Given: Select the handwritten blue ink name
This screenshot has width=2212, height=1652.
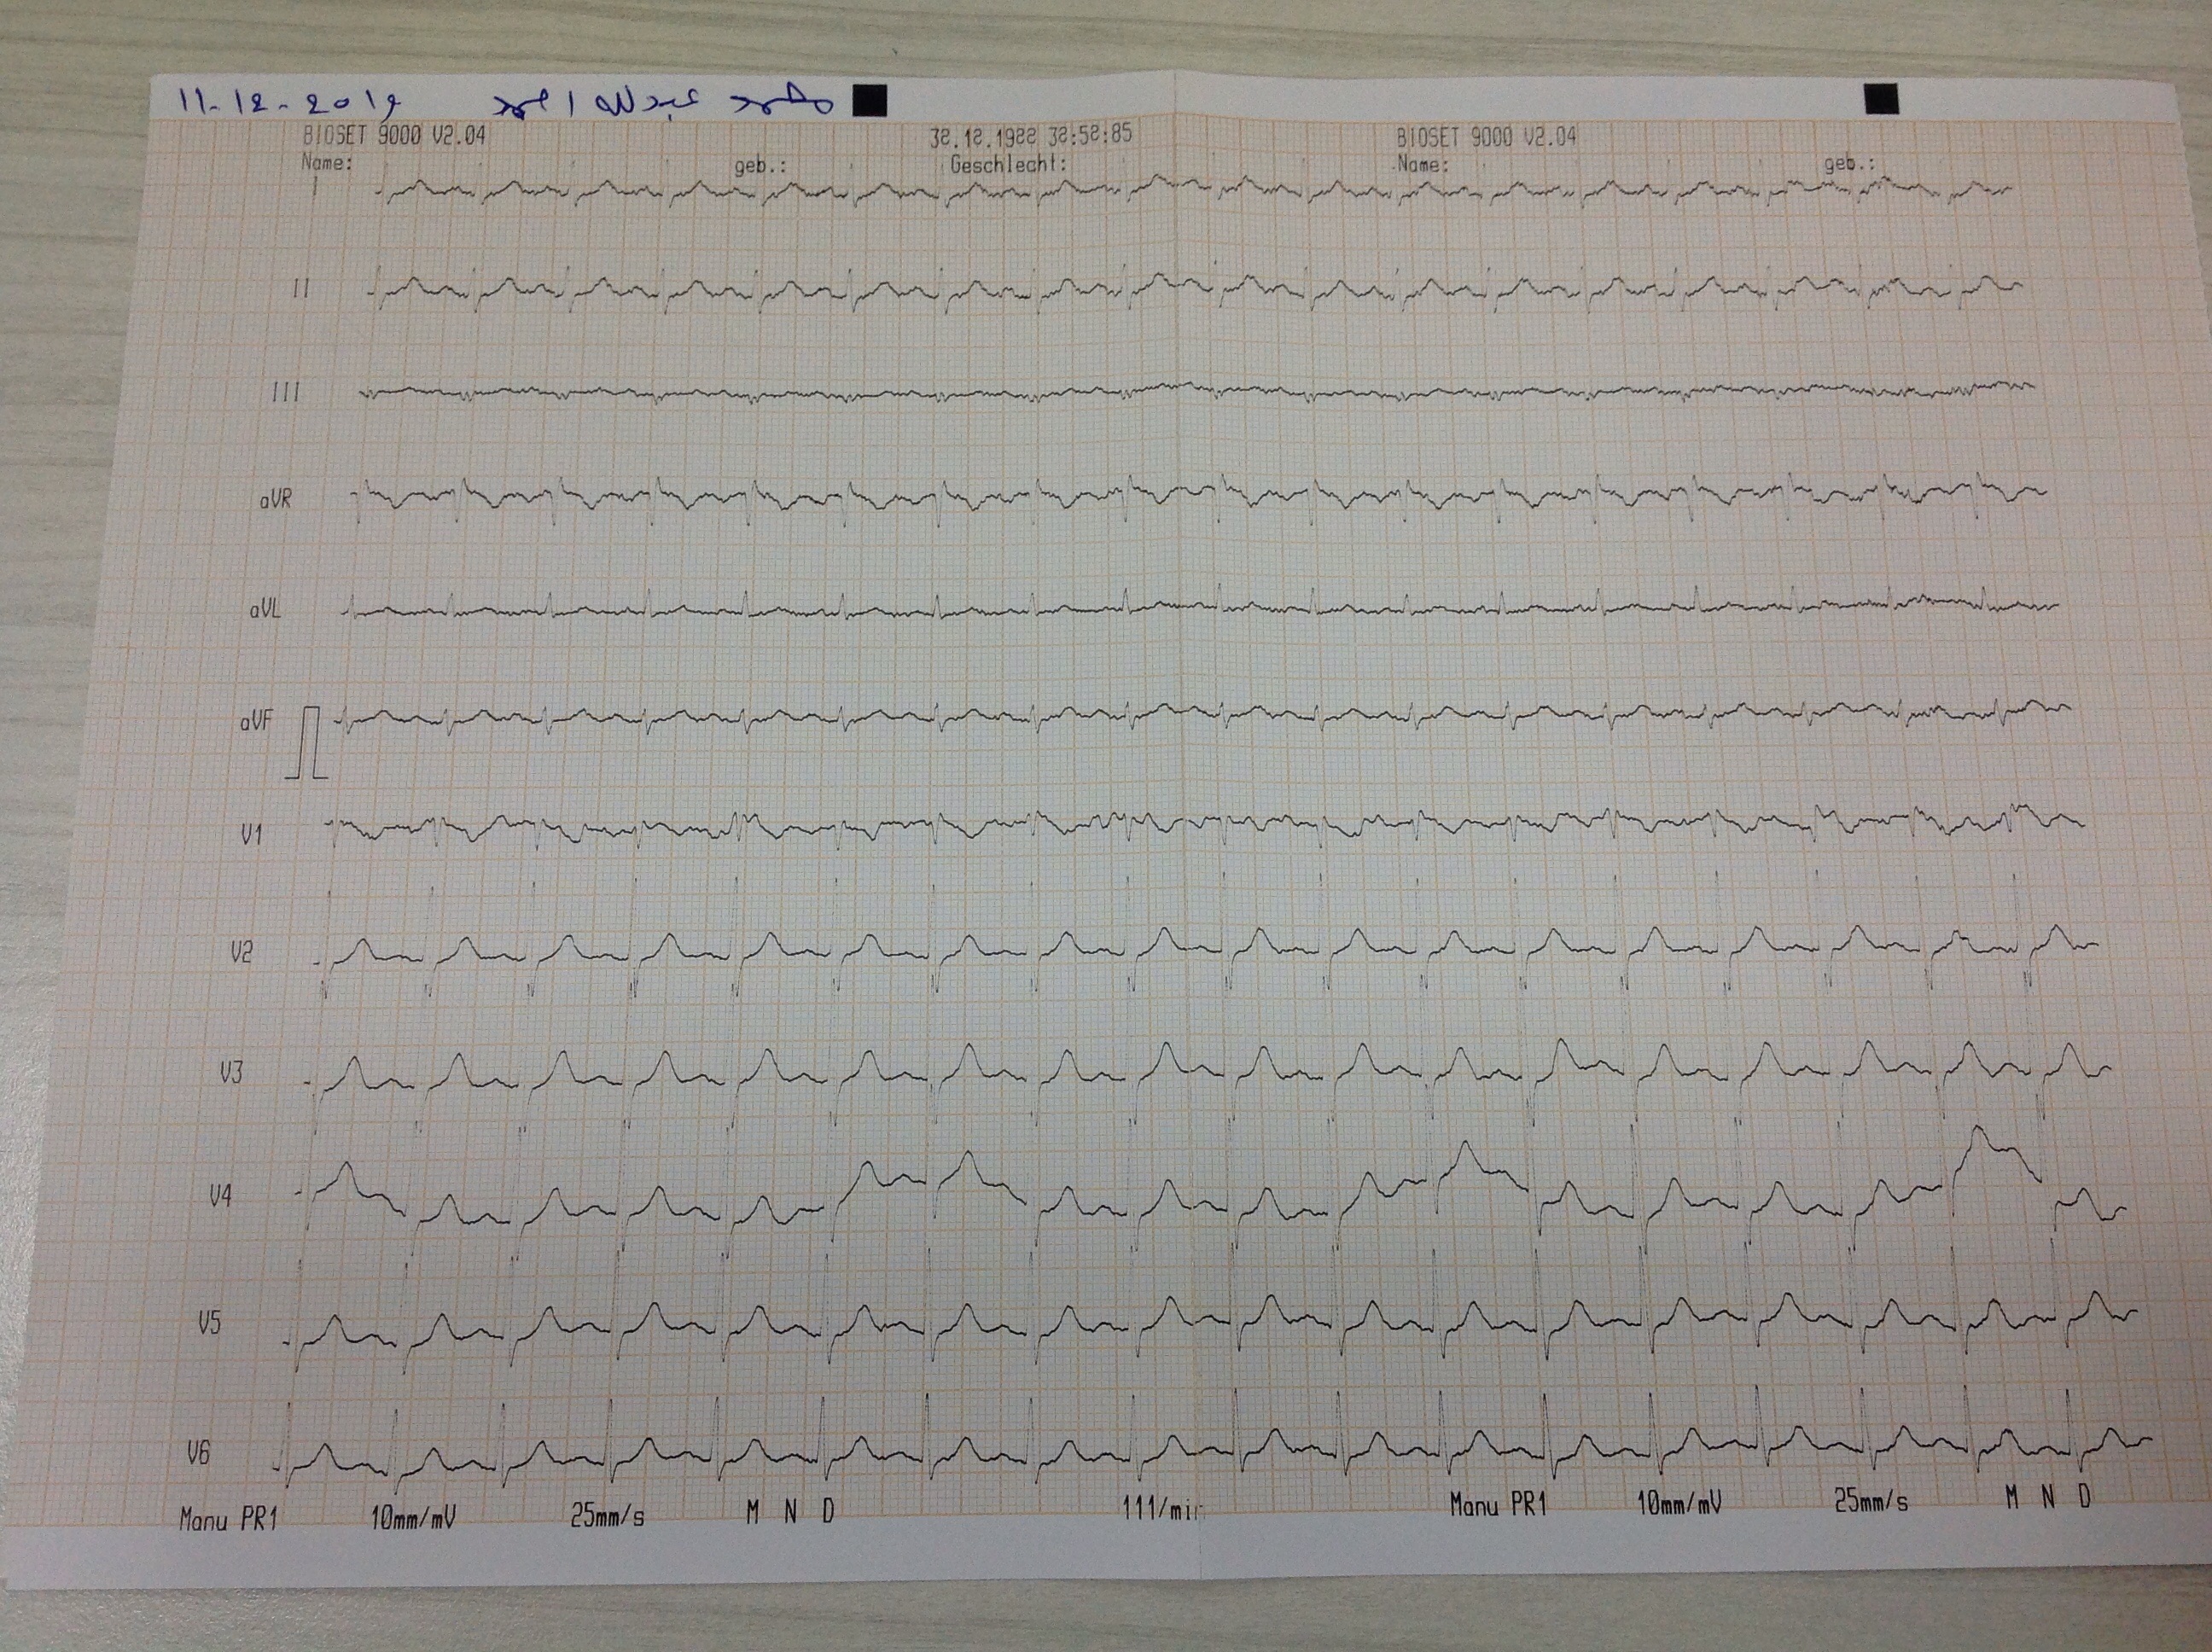Looking at the screenshot, I should (664, 103).
